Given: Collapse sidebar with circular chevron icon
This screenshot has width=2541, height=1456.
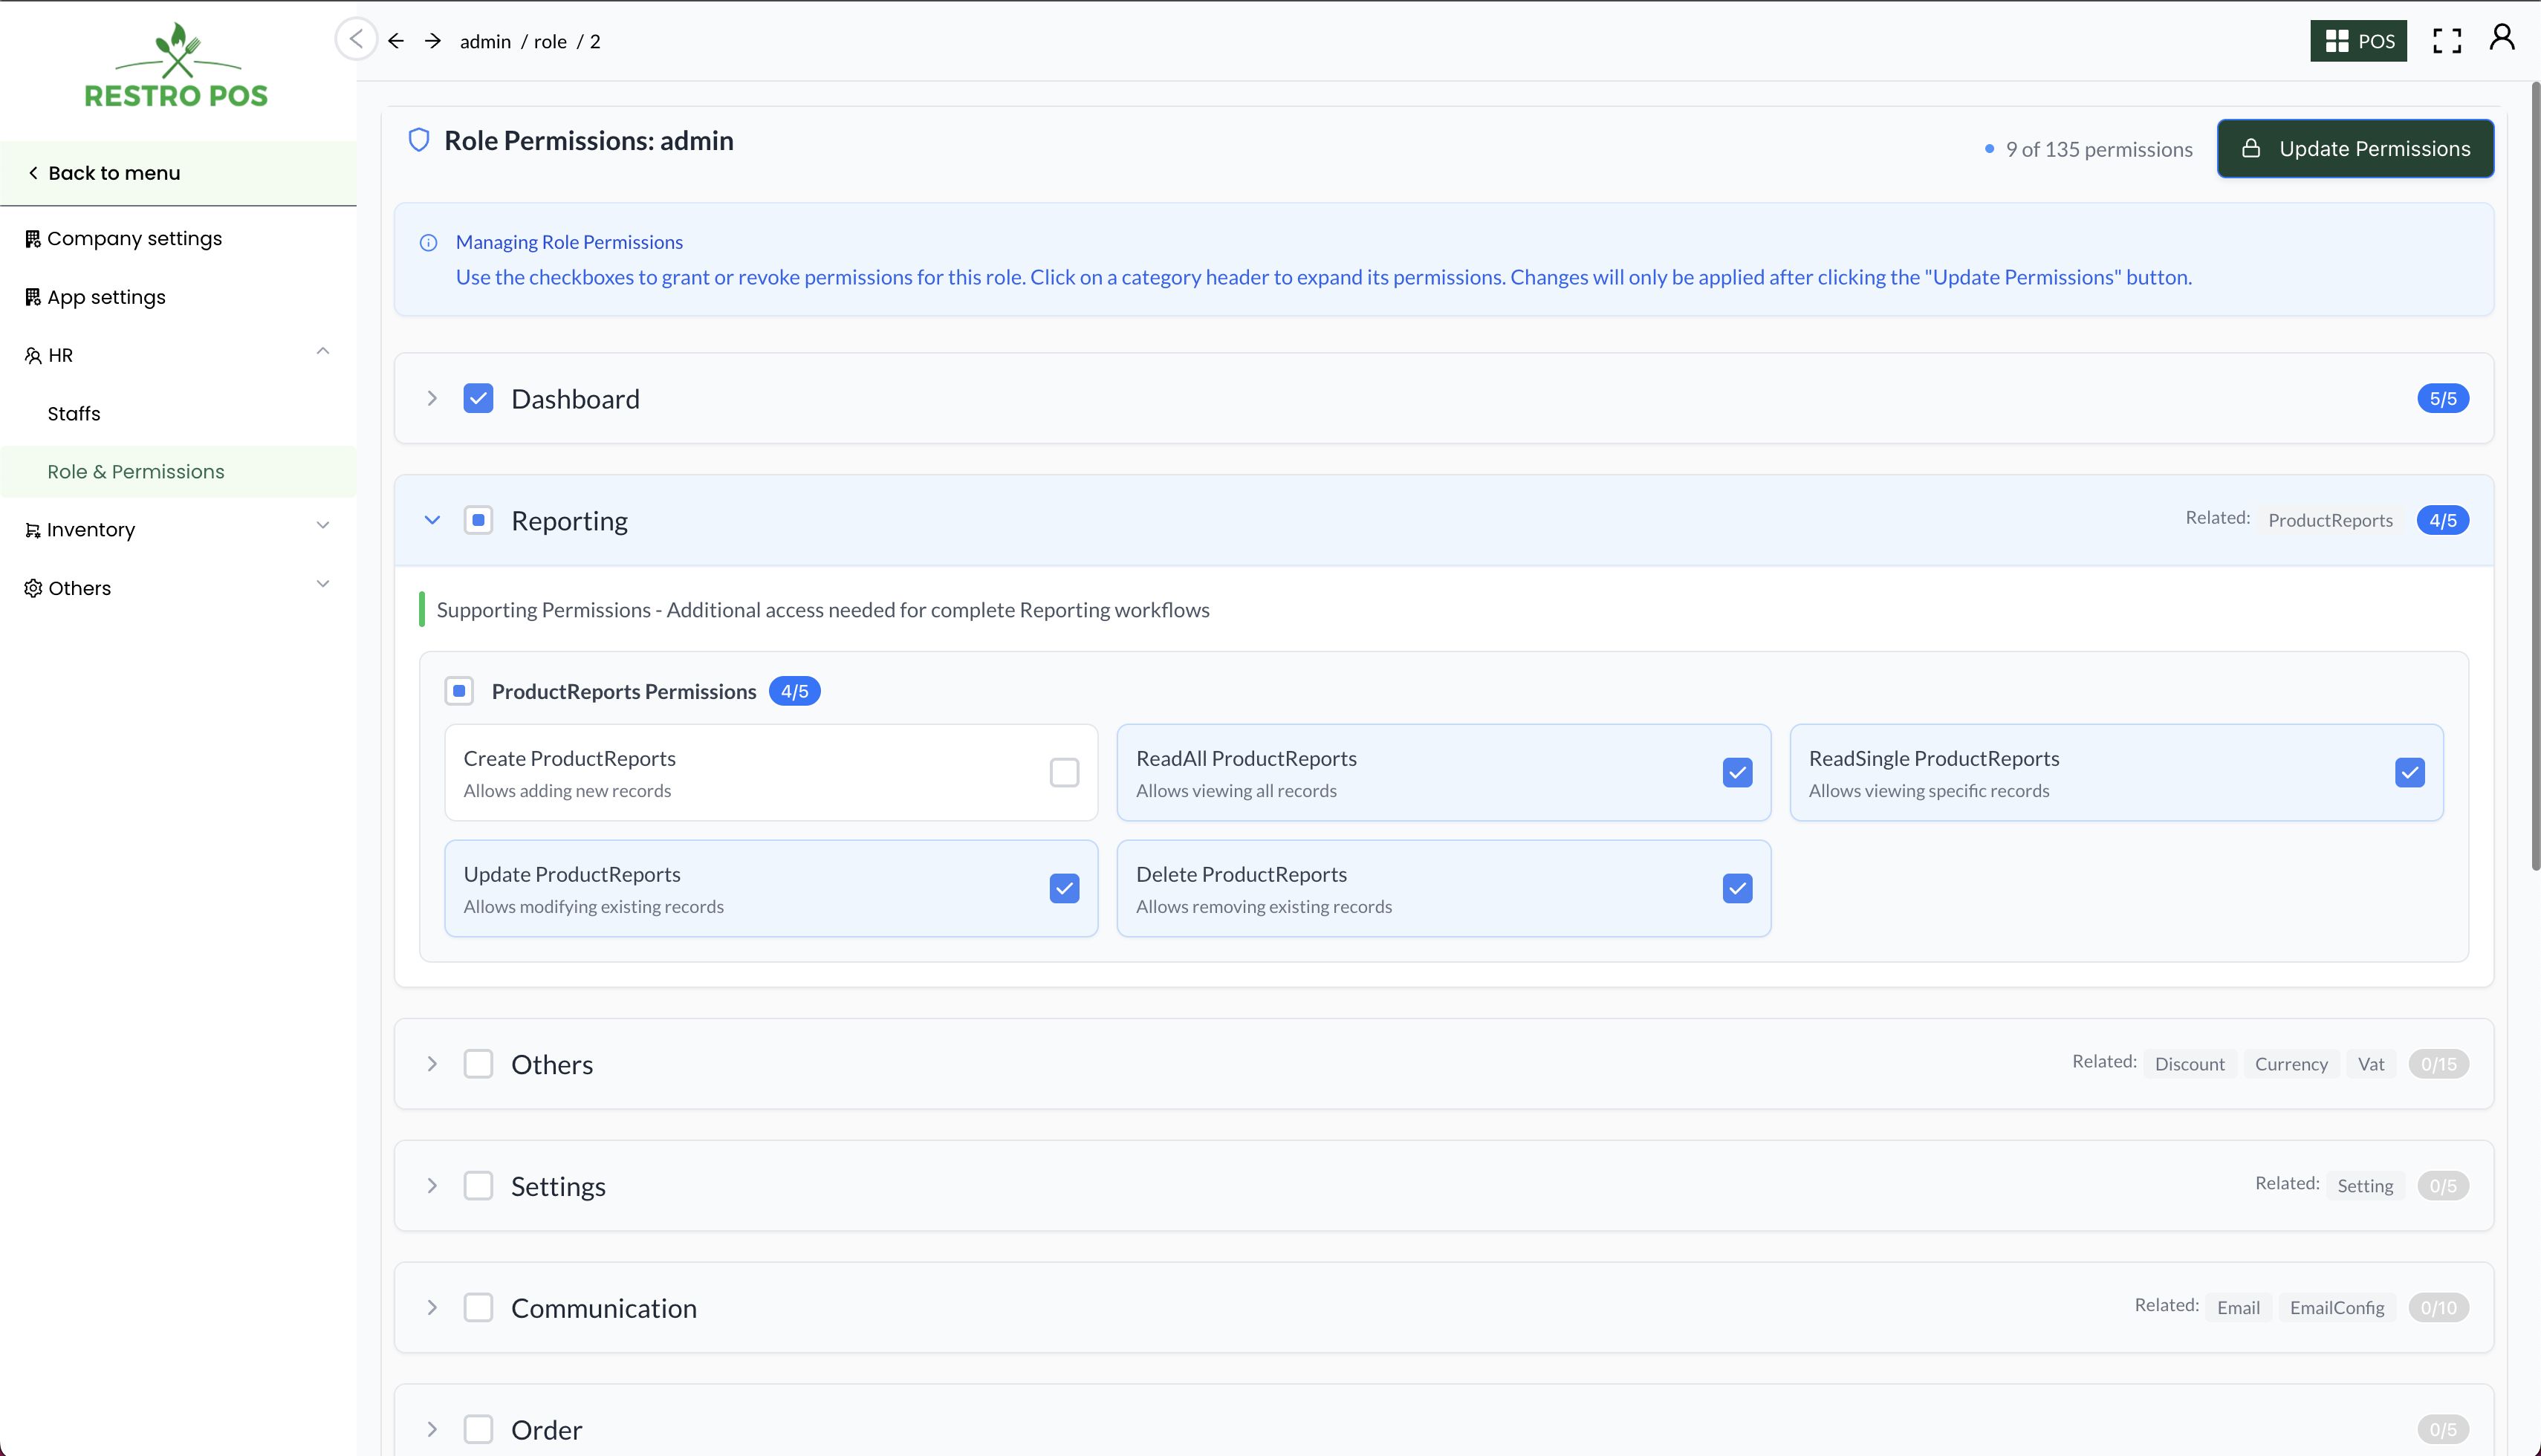Looking at the screenshot, I should coord(356,39).
